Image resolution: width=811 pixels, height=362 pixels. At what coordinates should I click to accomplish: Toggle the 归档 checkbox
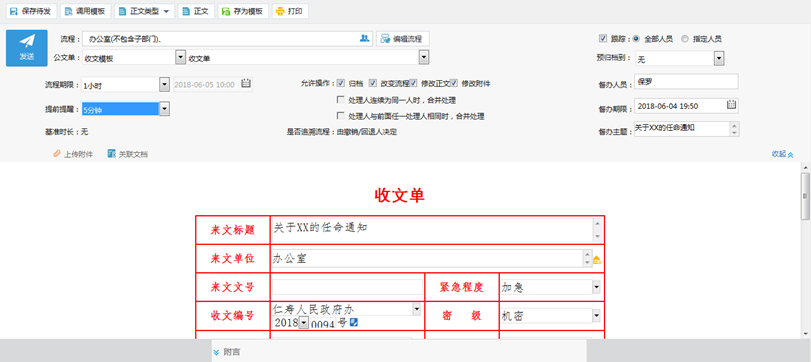[341, 83]
